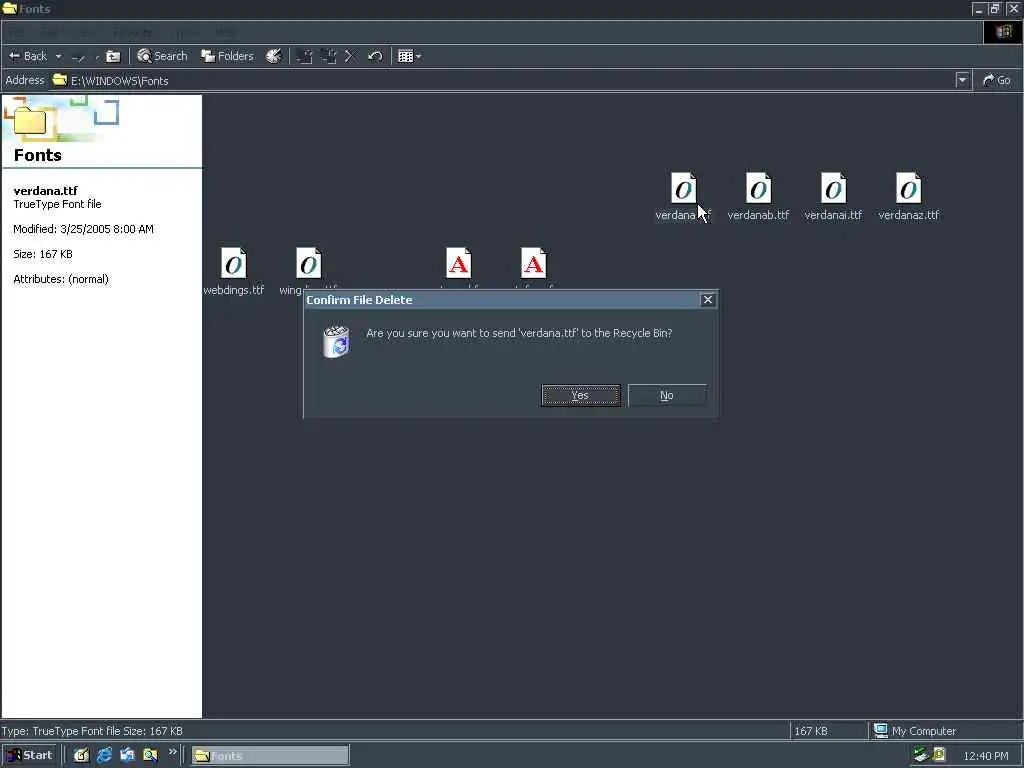Click the Start button
This screenshot has width=1024, height=768.
(x=30, y=755)
